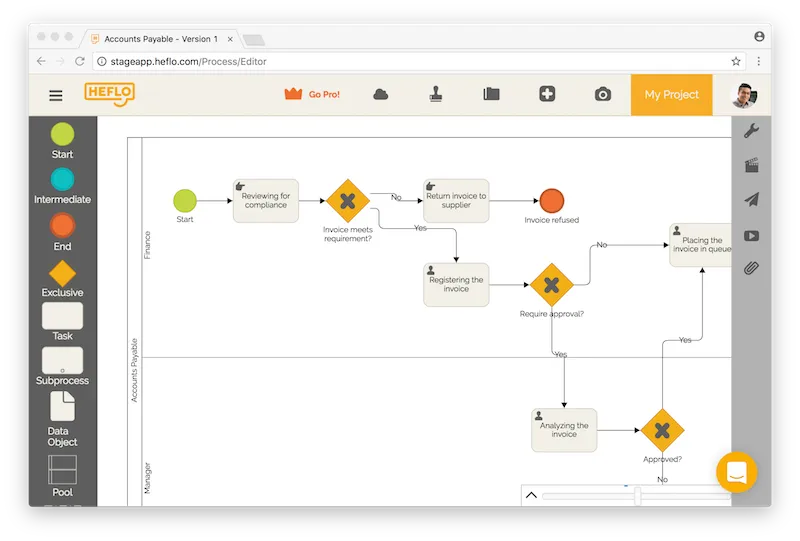The image size is (800, 541).
Task: Pick the Intermediate event from palette
Action: click(x=62, y=180)
